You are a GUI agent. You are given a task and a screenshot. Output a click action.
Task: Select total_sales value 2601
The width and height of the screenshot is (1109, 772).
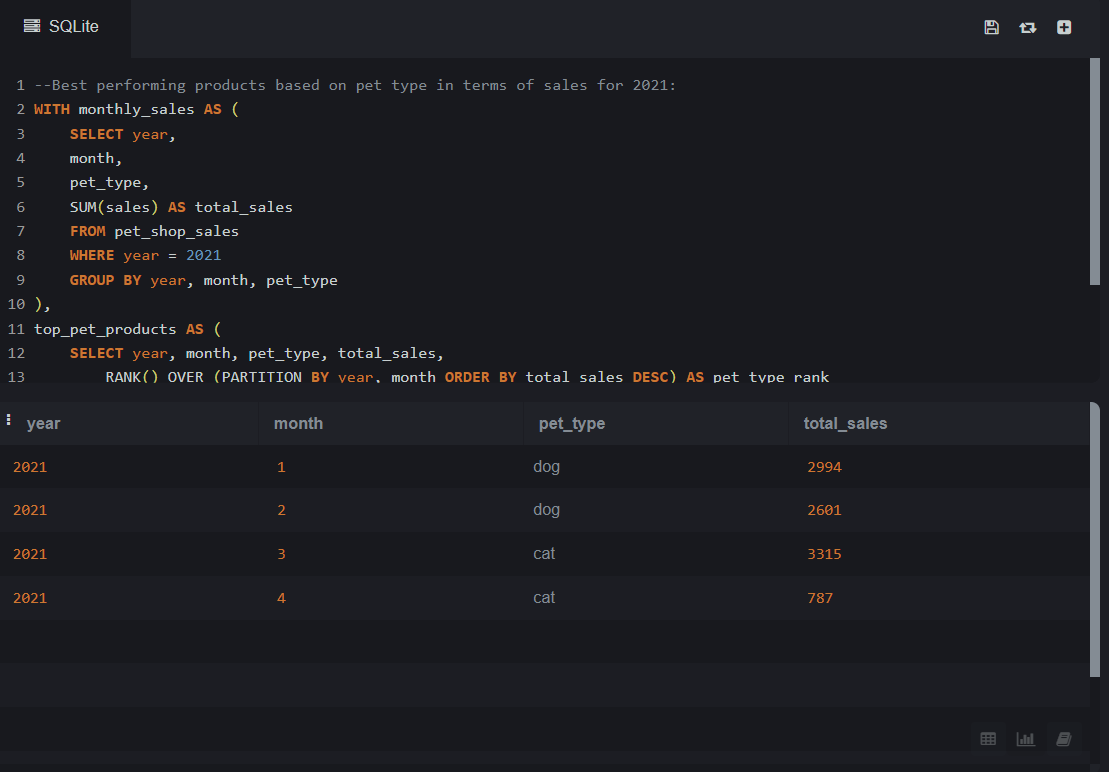tap(824, 510)
